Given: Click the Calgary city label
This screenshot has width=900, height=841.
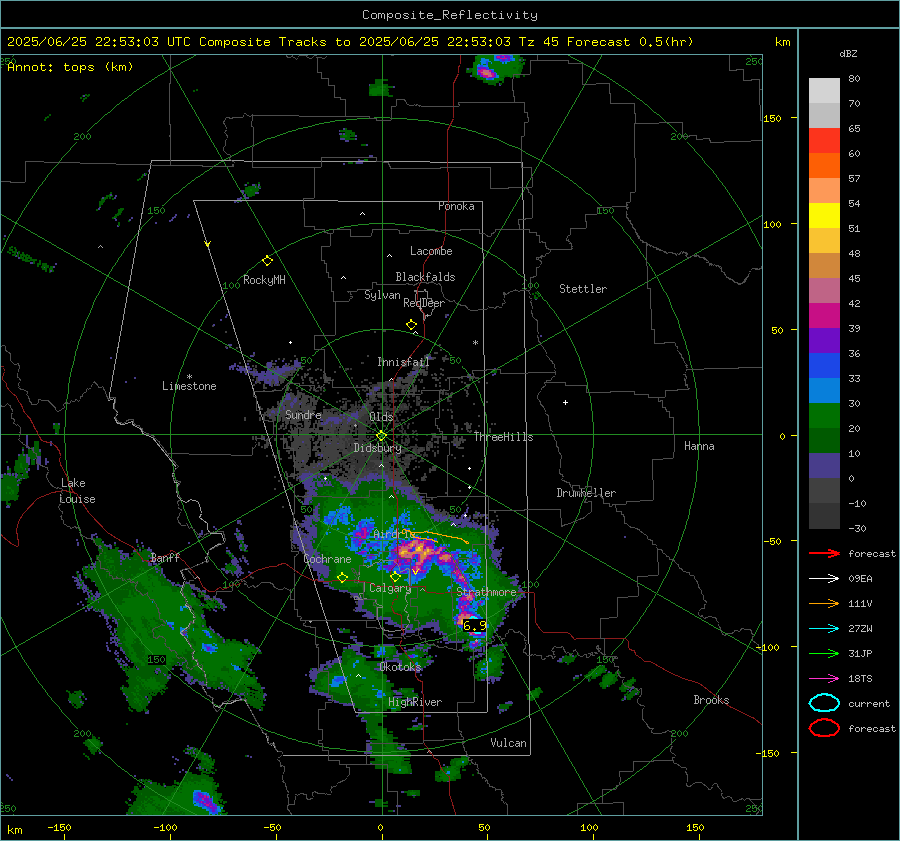Looking at the screenshot, I should click(390, 588).
